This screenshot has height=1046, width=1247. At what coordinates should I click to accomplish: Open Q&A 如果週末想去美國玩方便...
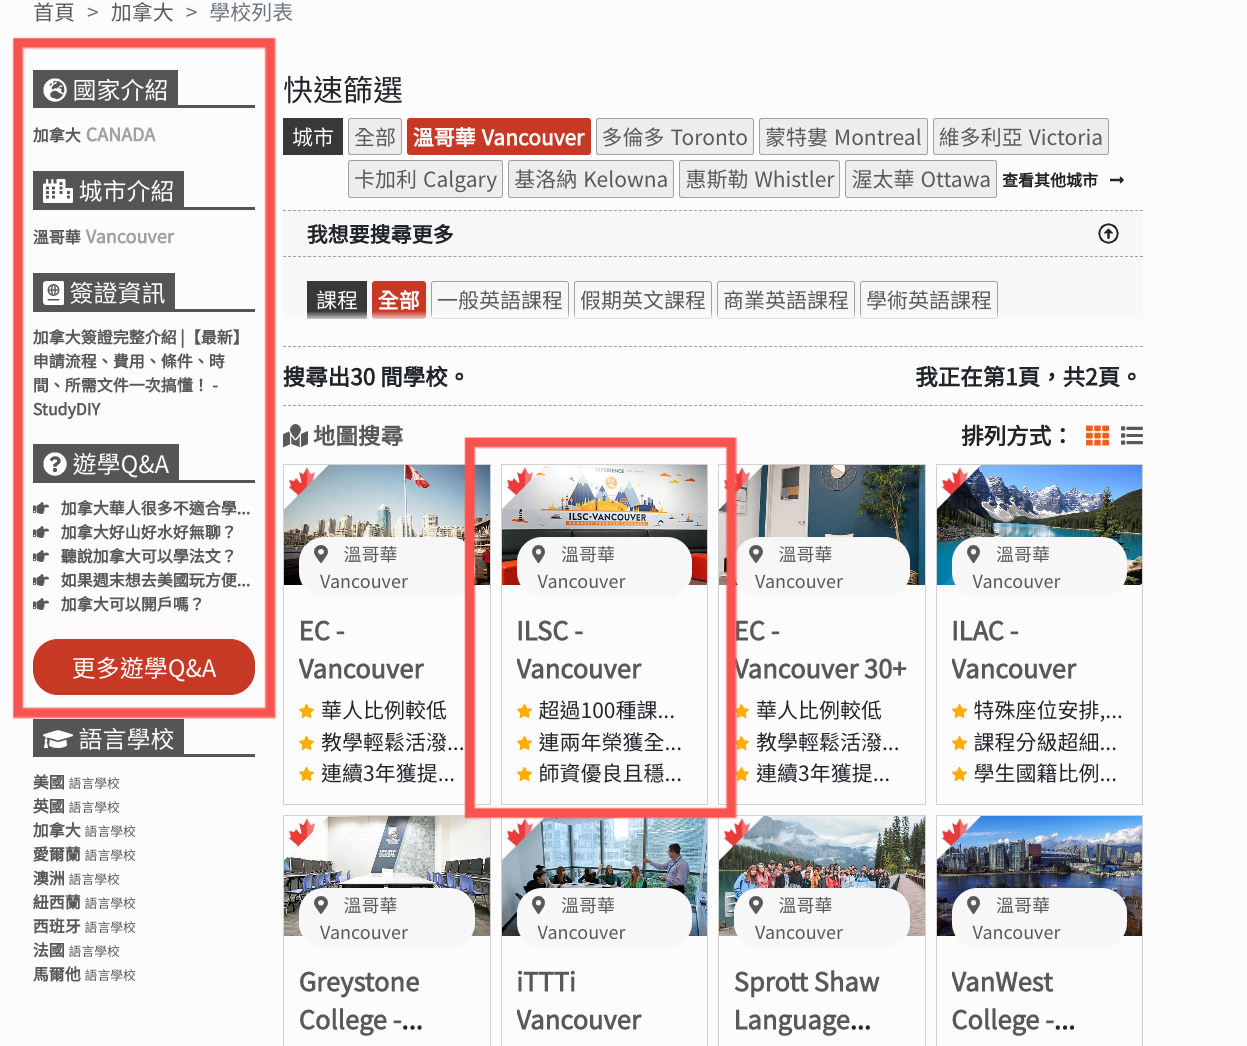coord(155,580)
